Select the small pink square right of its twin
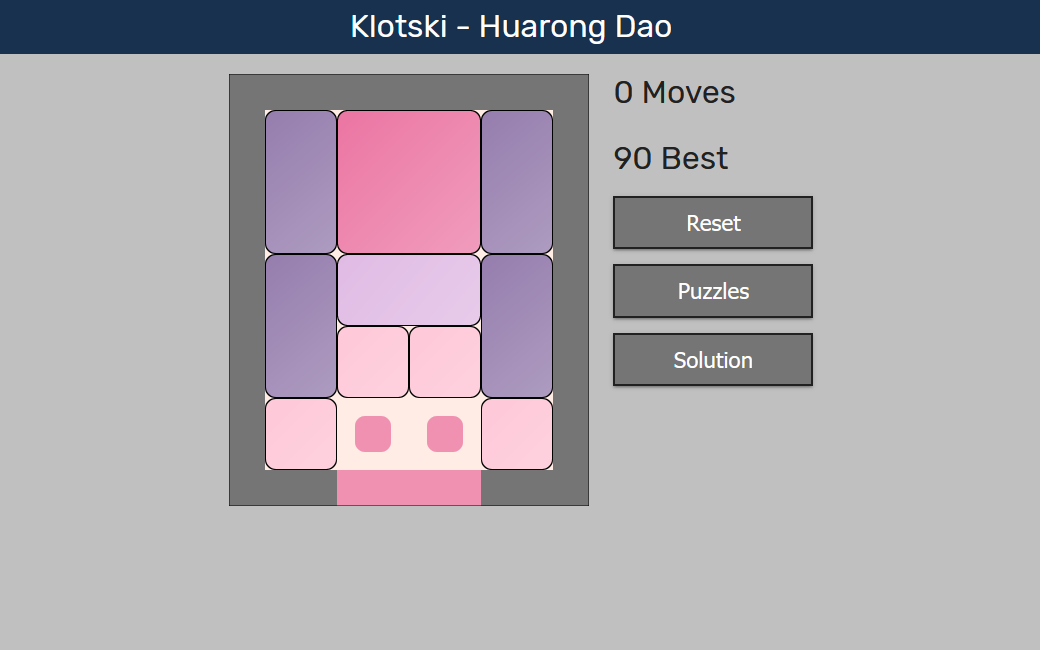Viewport: 1040px width, 650px height. point(444,361)
